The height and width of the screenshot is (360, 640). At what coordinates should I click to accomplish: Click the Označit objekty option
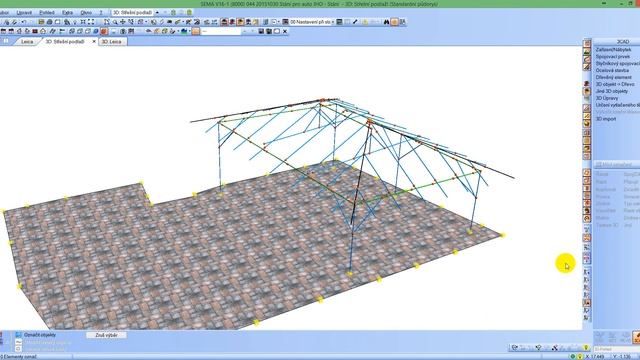[40, 335]
